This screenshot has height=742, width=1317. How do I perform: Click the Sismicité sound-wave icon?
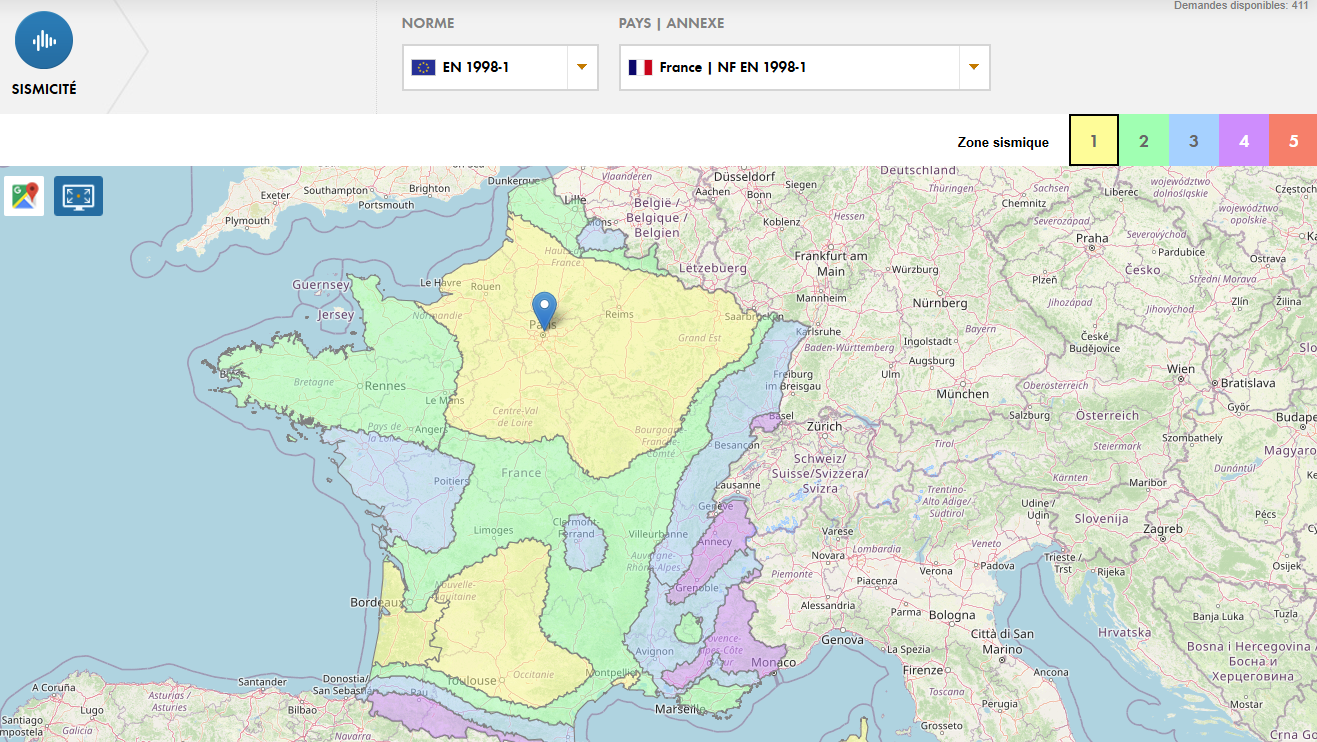[x=44, y=40]
